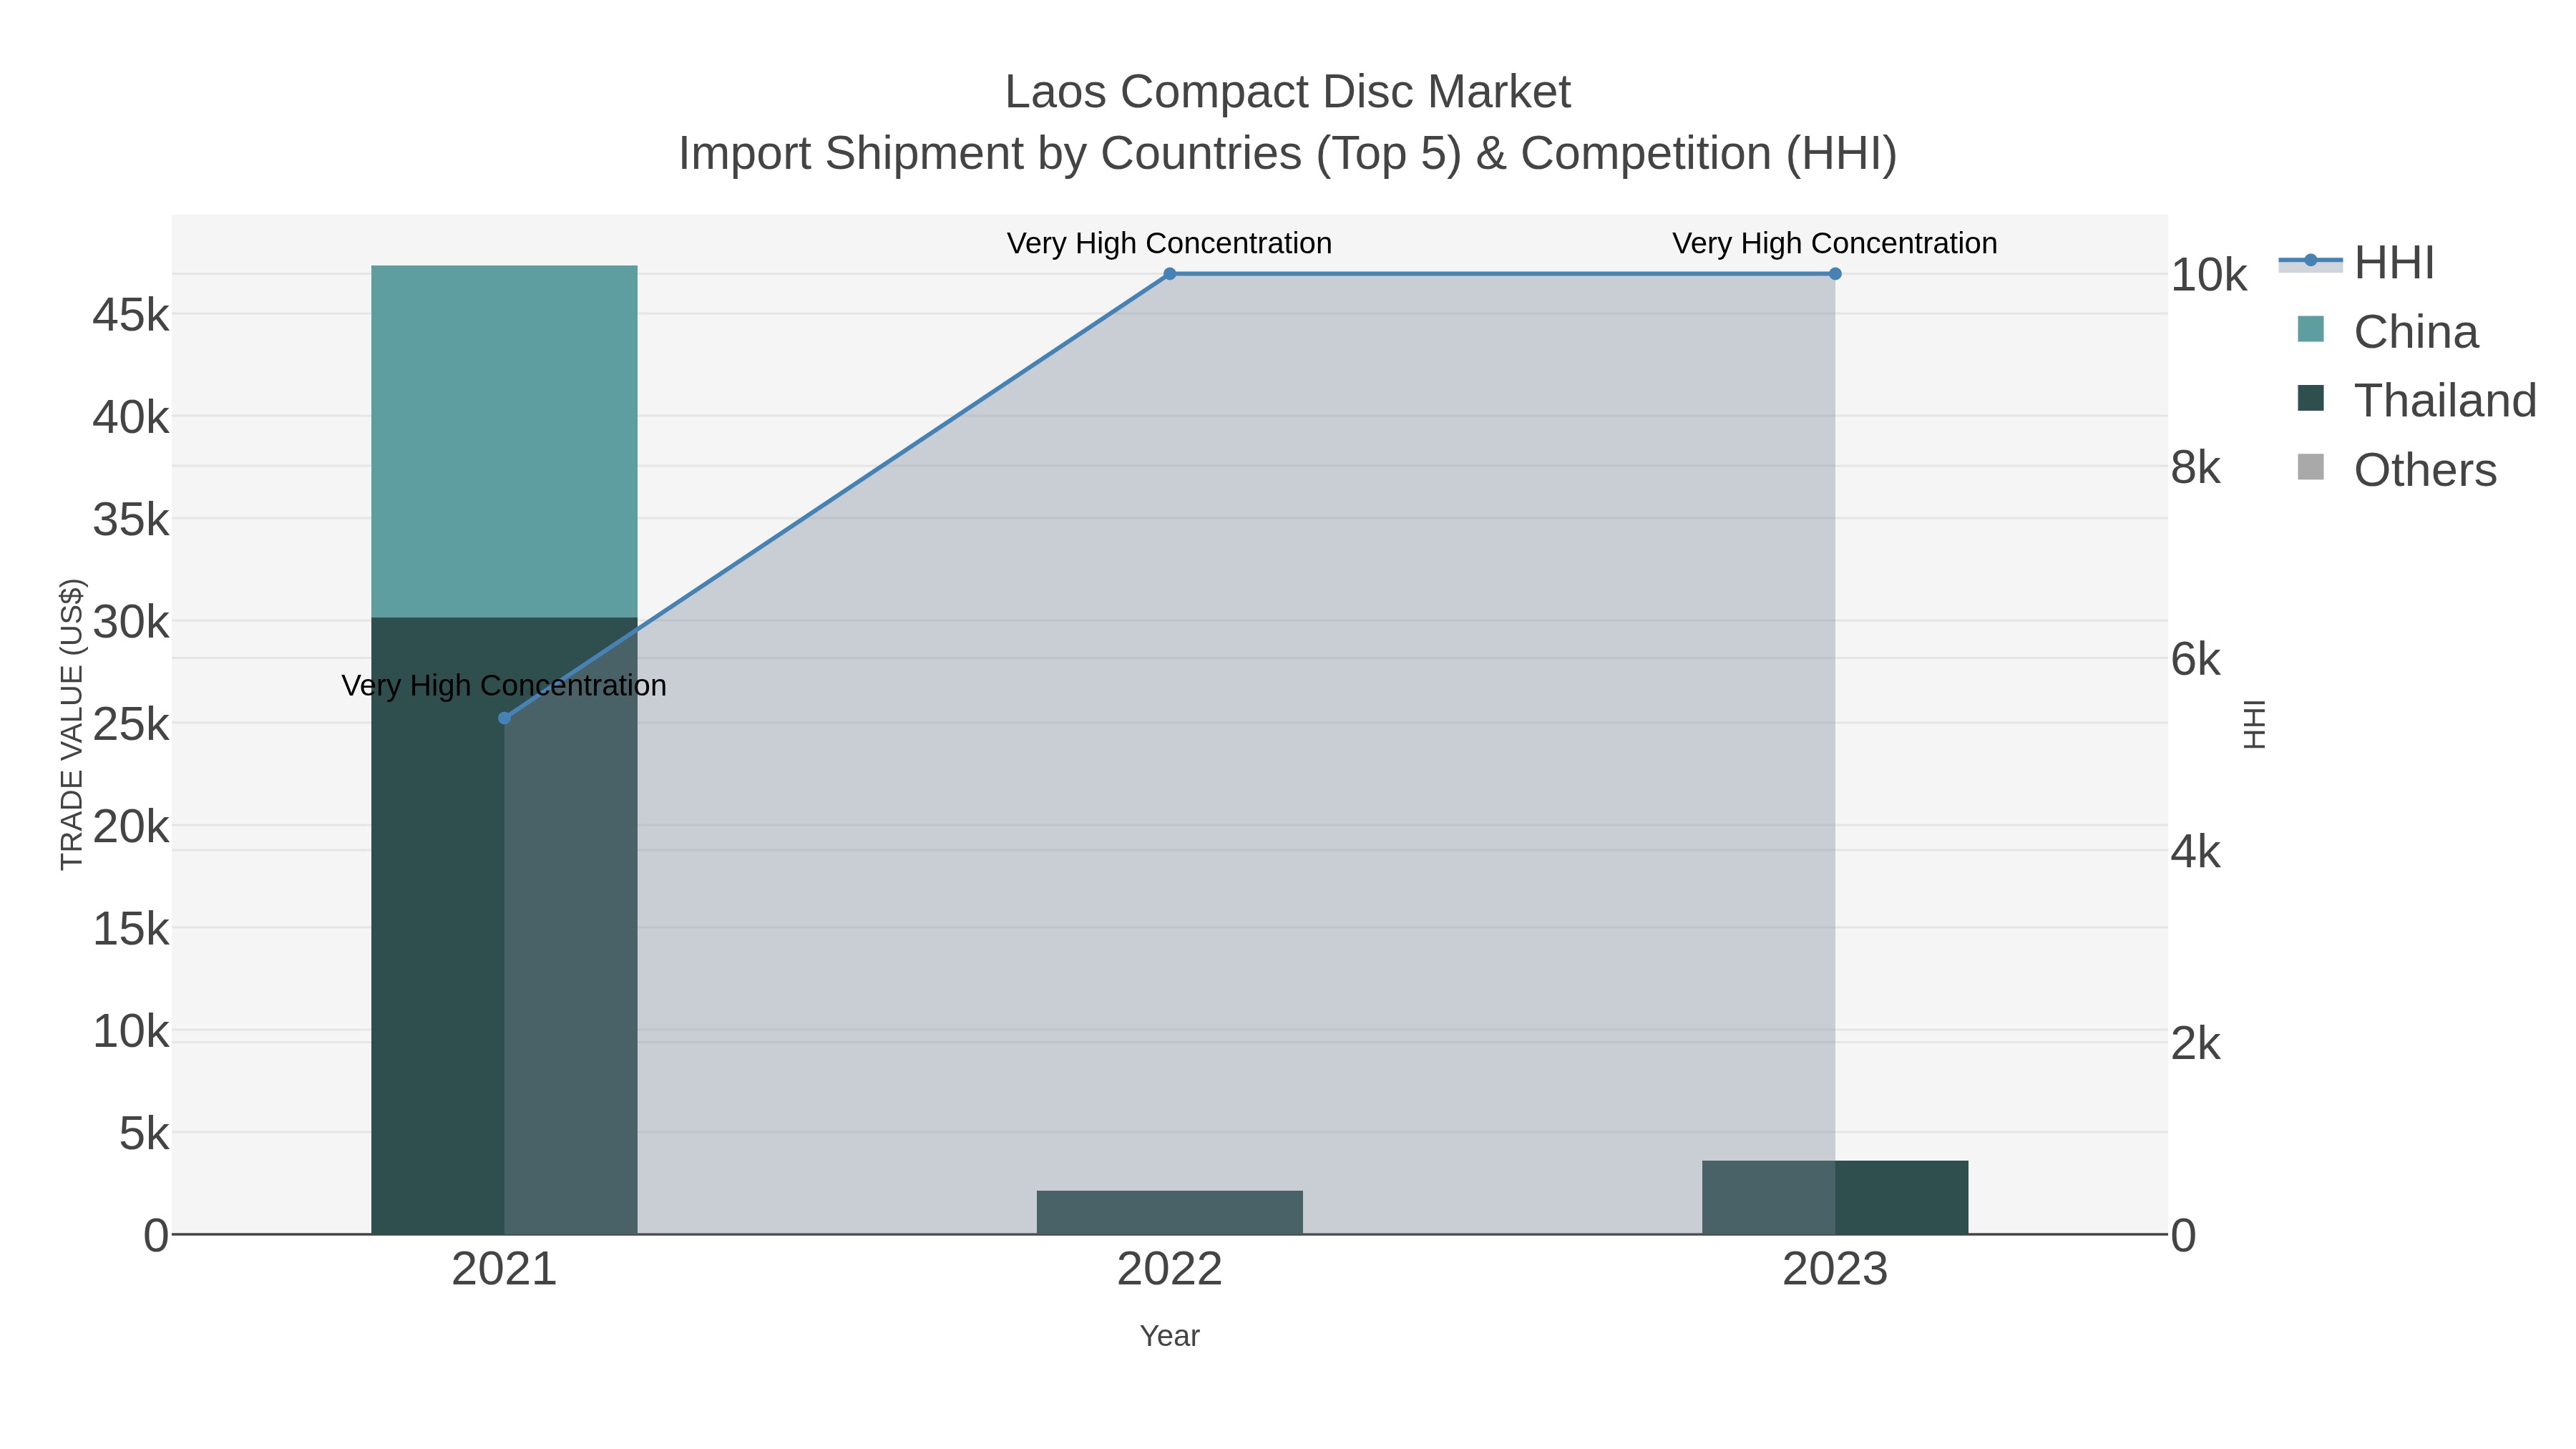Viewport: 2576px width, 1449px height.
Task: Click the 2023 Thailand bar
Action: point(1835,1197)
